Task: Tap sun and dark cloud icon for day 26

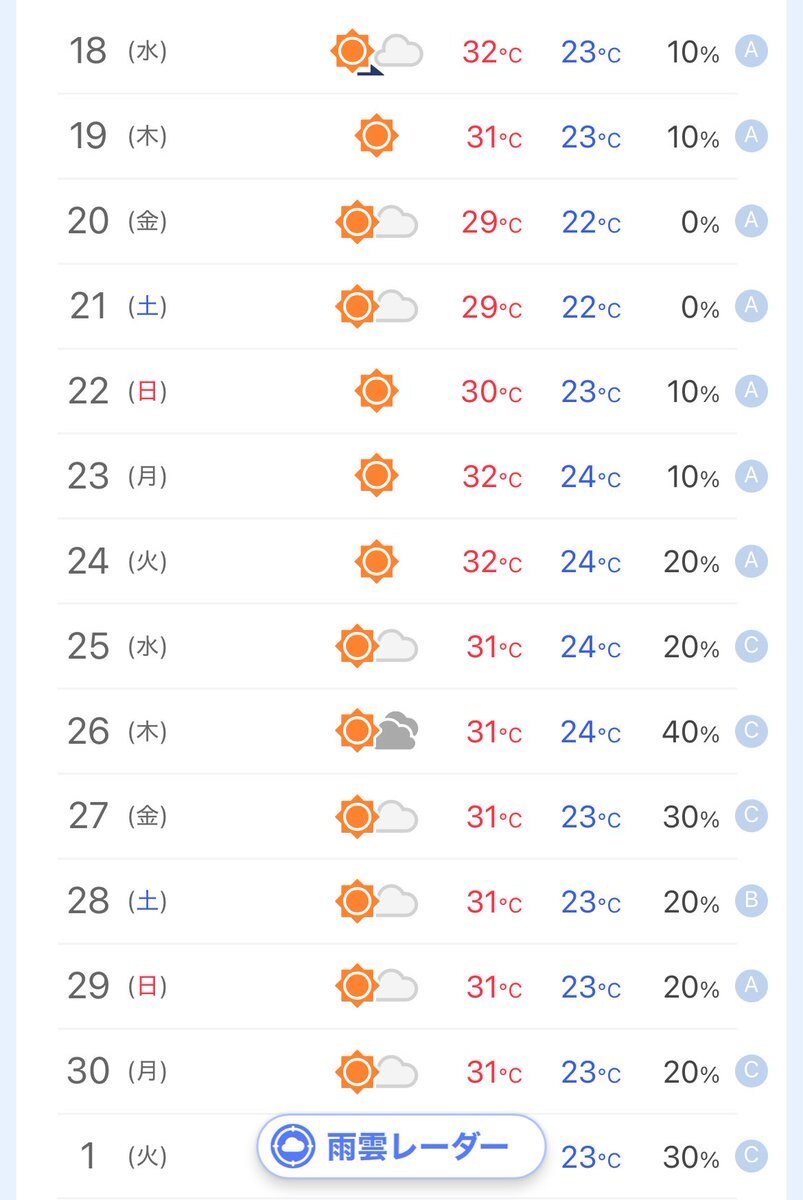Action: coord(377,731)
